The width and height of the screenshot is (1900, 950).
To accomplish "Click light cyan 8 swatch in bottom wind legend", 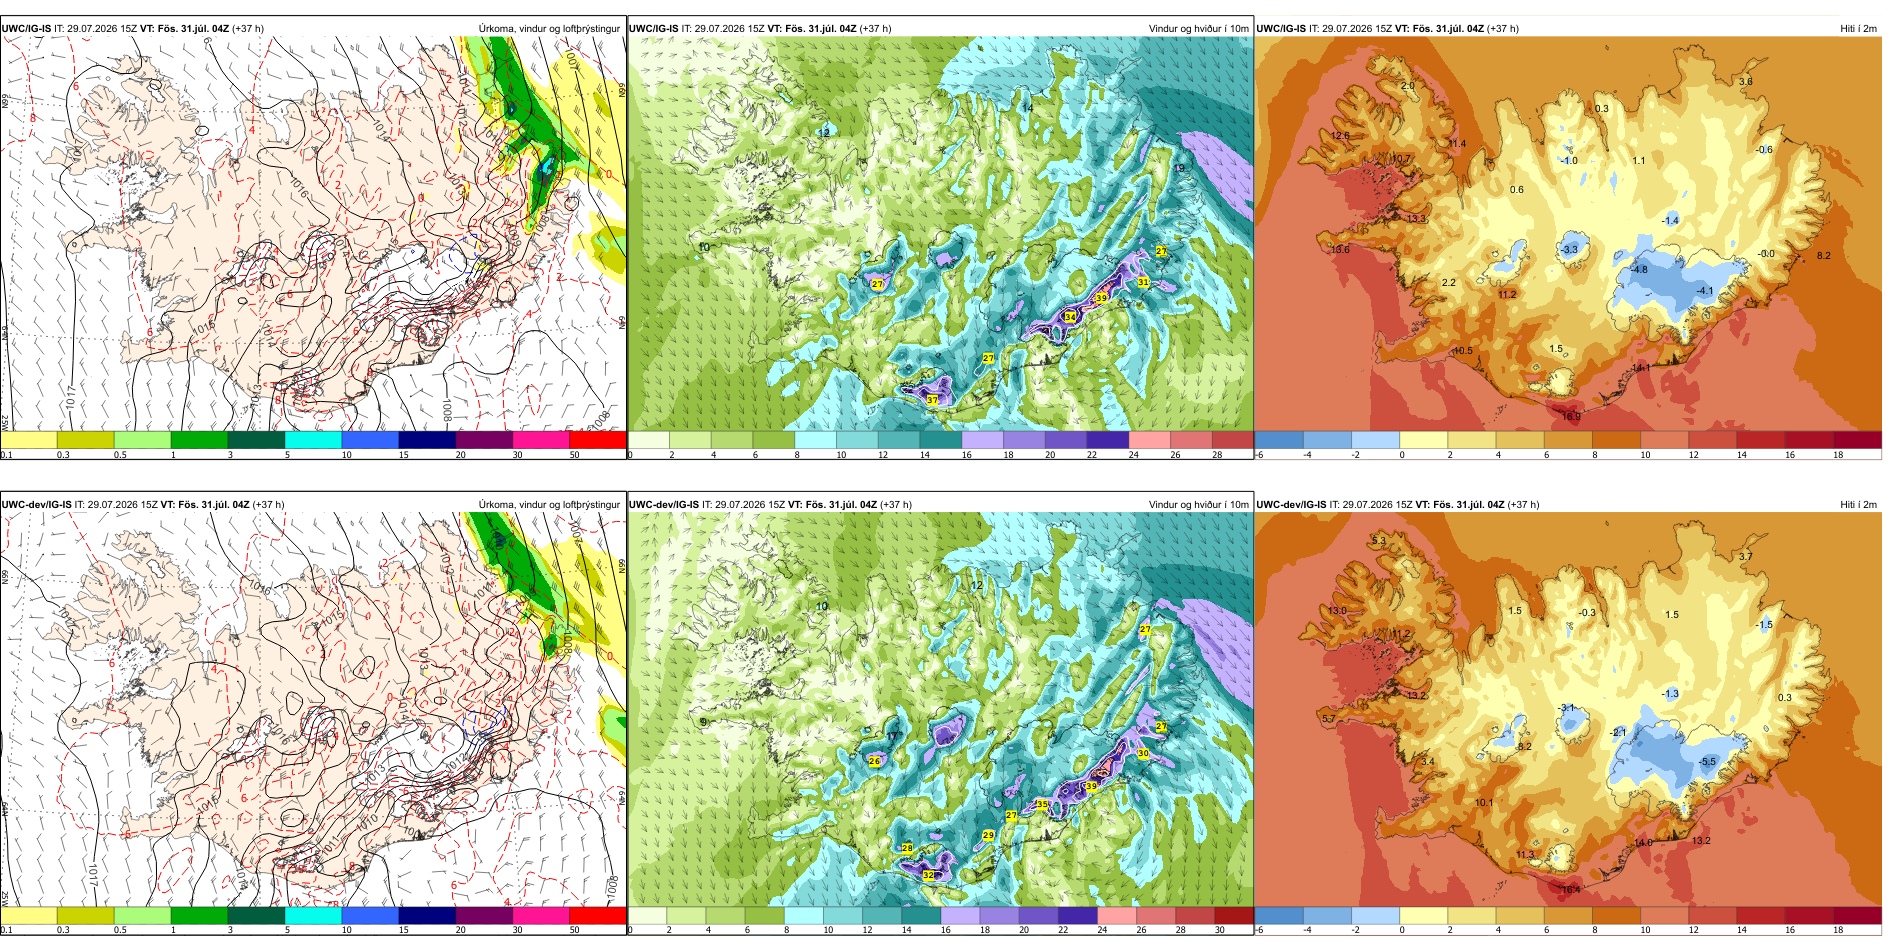I will pos(804,915).
